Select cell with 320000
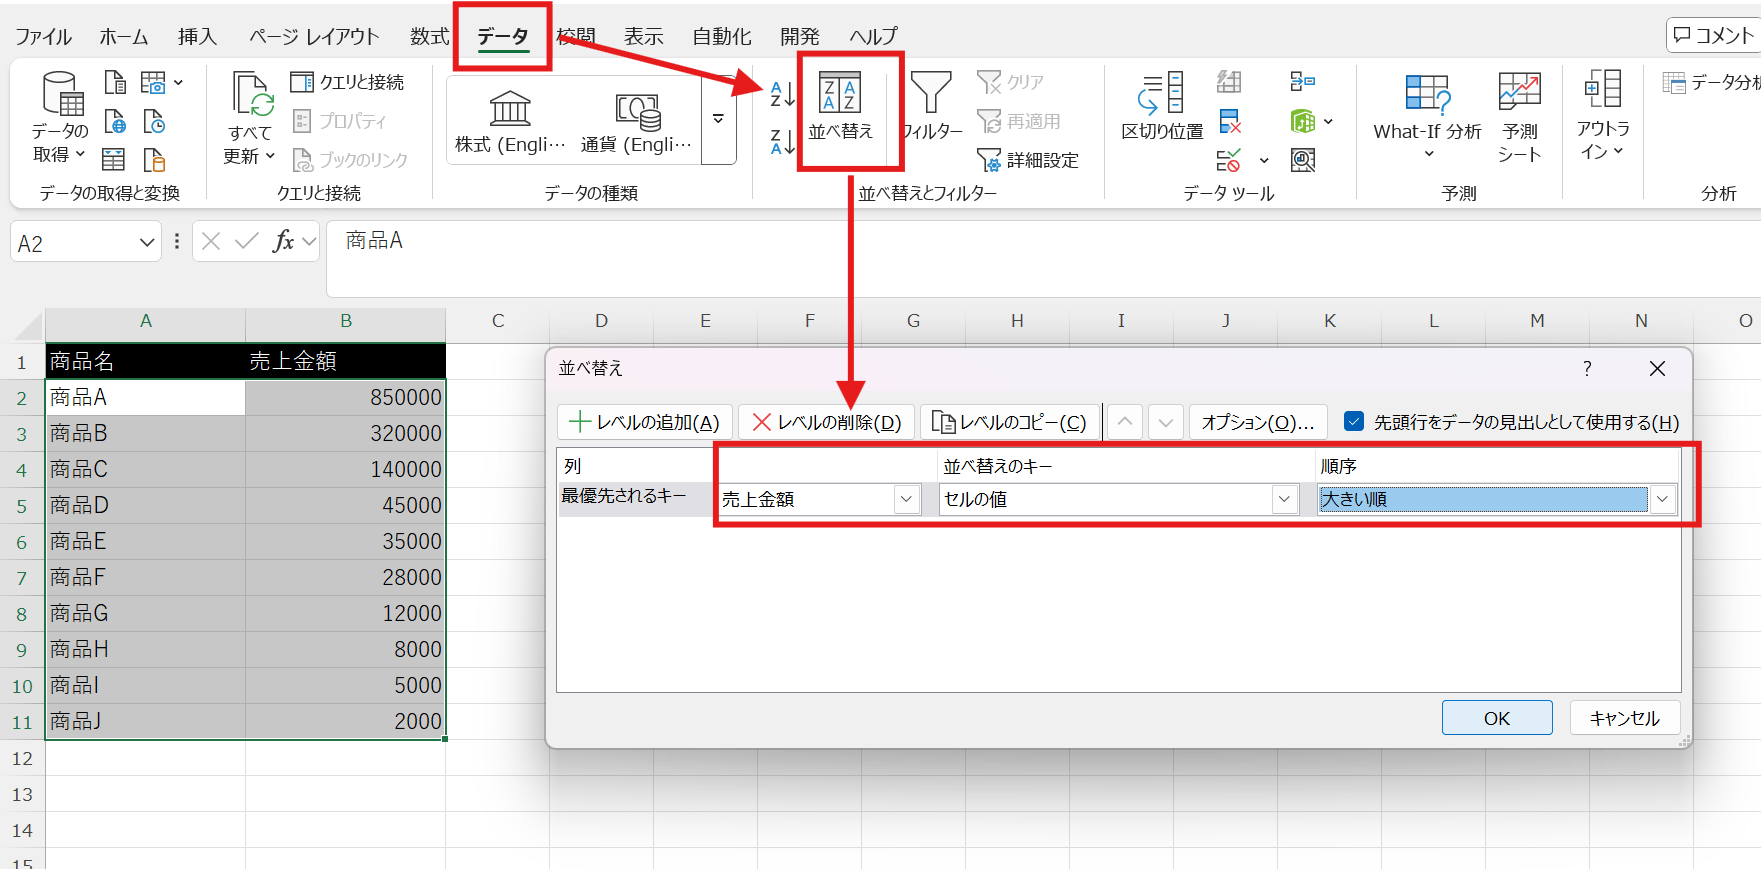This screenshot has height=869, width=1761. (x=345, y=433)
